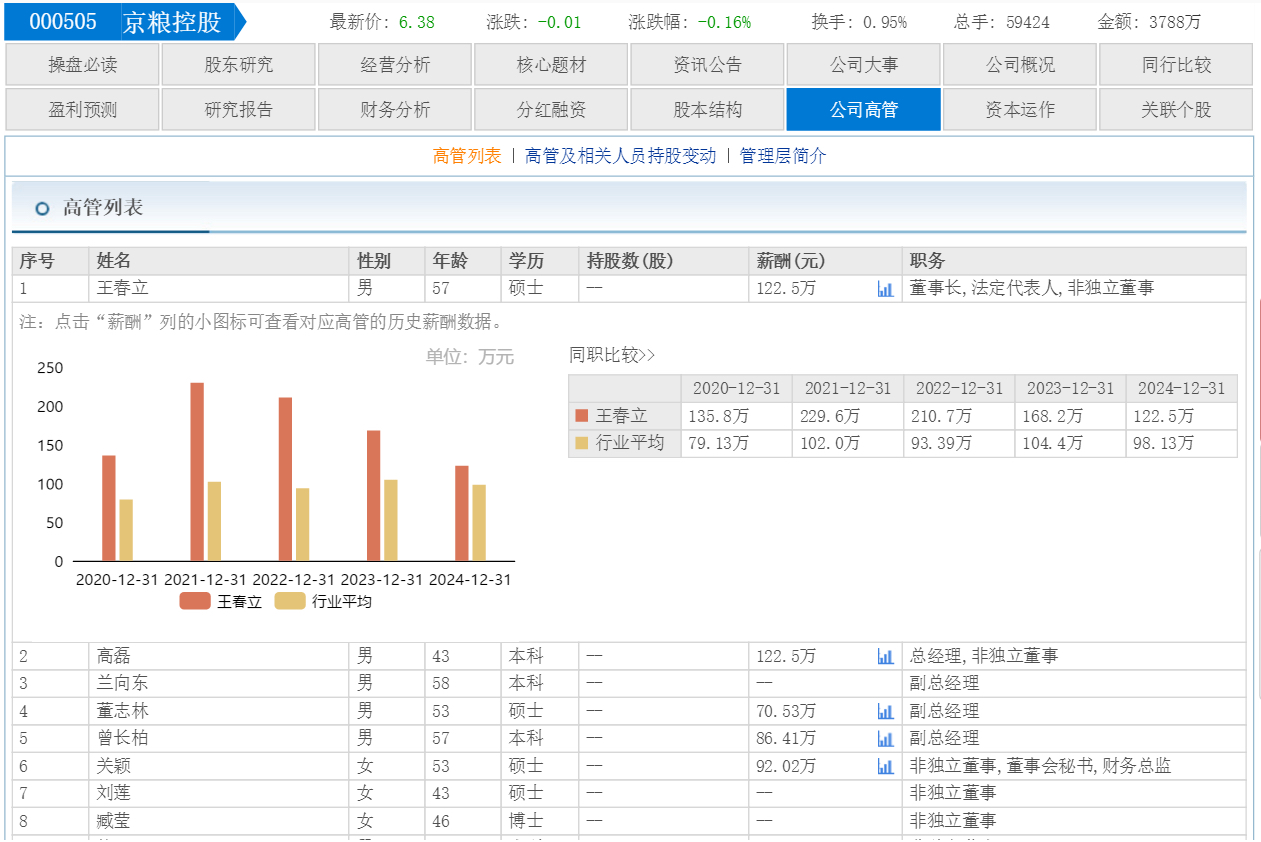
Task: Open the 股本结构 tab
Action: point(707,109)
